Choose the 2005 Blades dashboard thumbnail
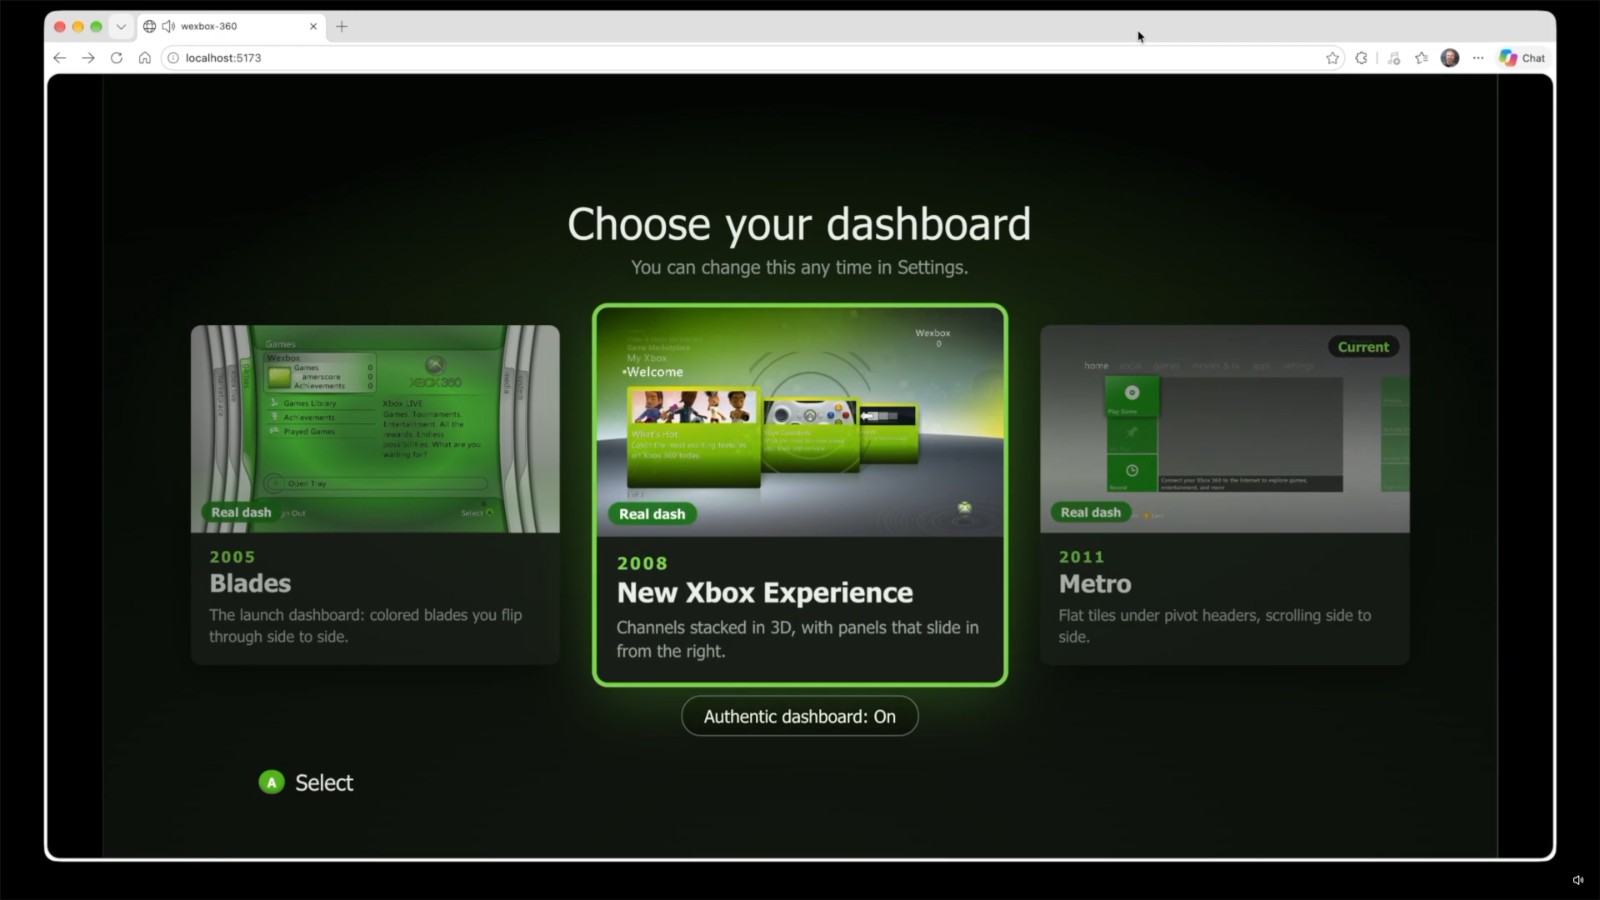The image size is (1600, 900). click(375, 428)
